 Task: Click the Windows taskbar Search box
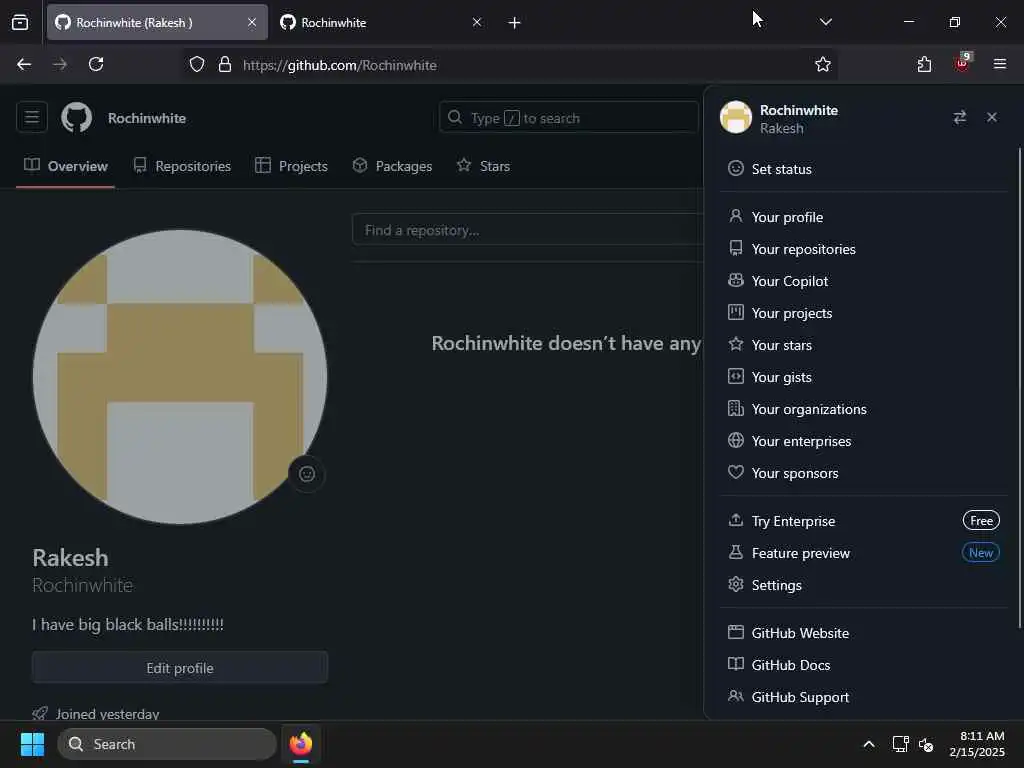[167, 744]
